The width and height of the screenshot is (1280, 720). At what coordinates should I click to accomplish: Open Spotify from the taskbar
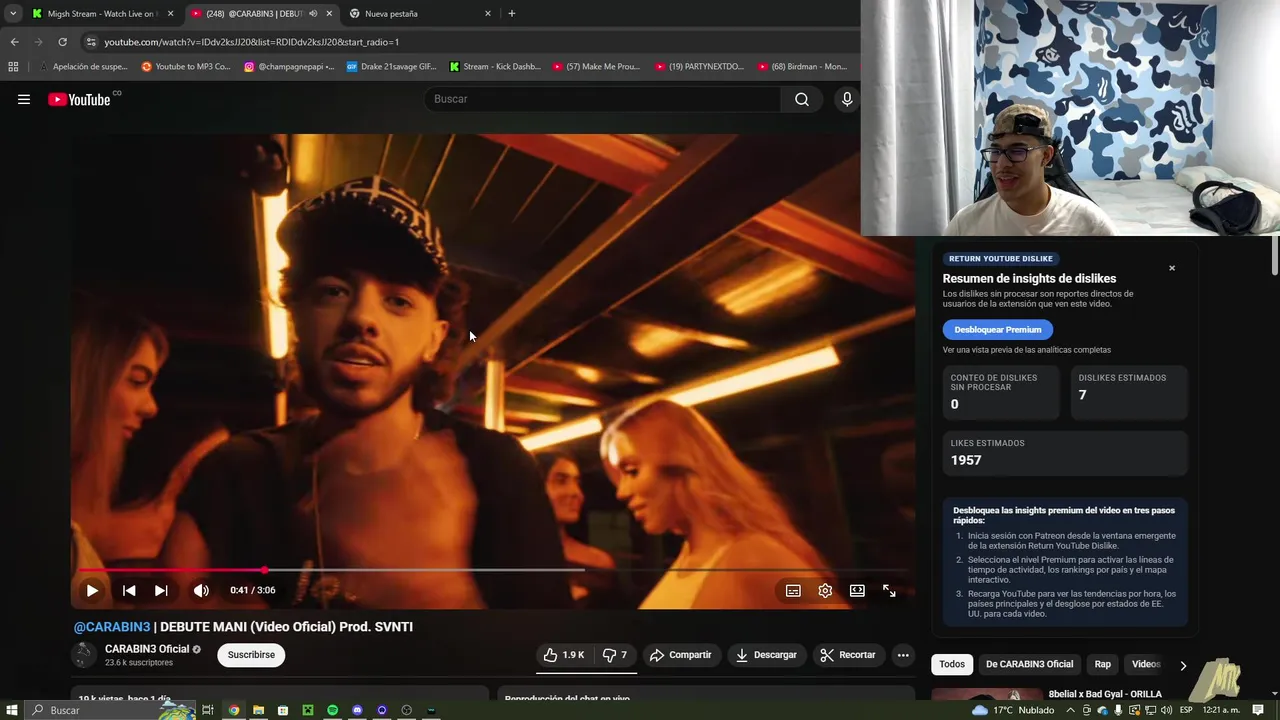[x=332, y=710]
